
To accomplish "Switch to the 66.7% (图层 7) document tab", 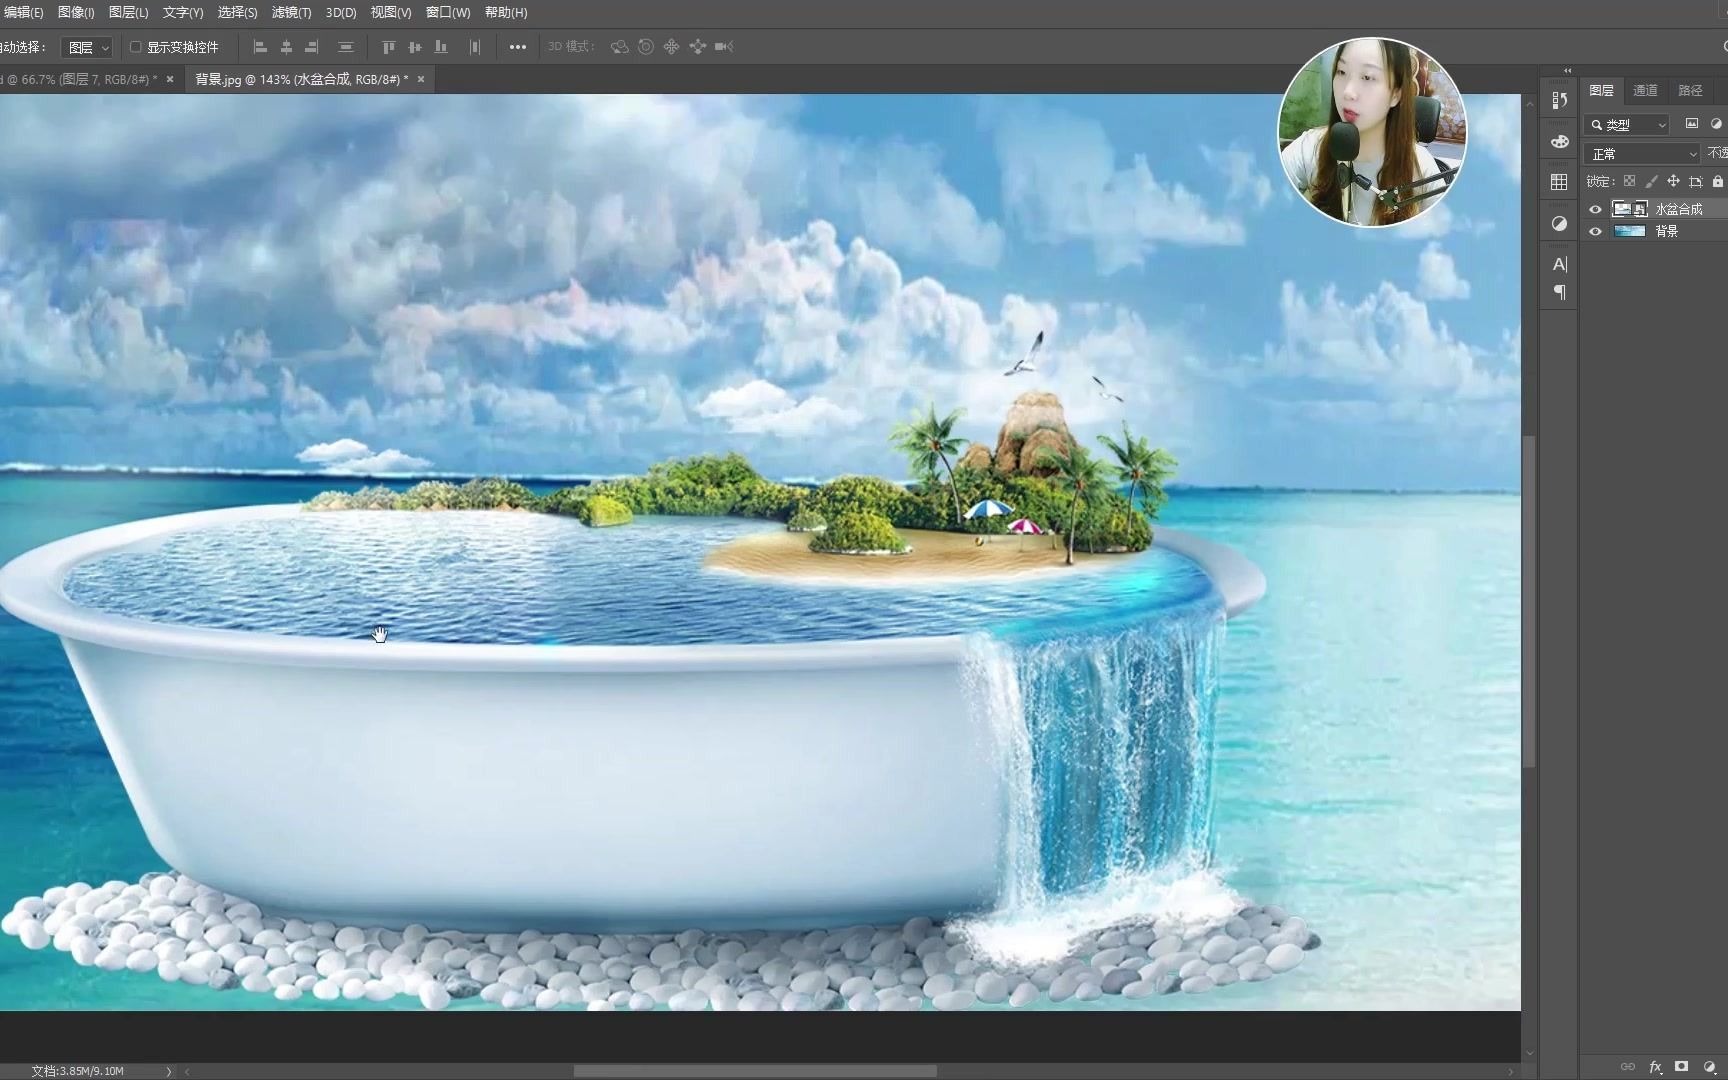I will (80, 79).
